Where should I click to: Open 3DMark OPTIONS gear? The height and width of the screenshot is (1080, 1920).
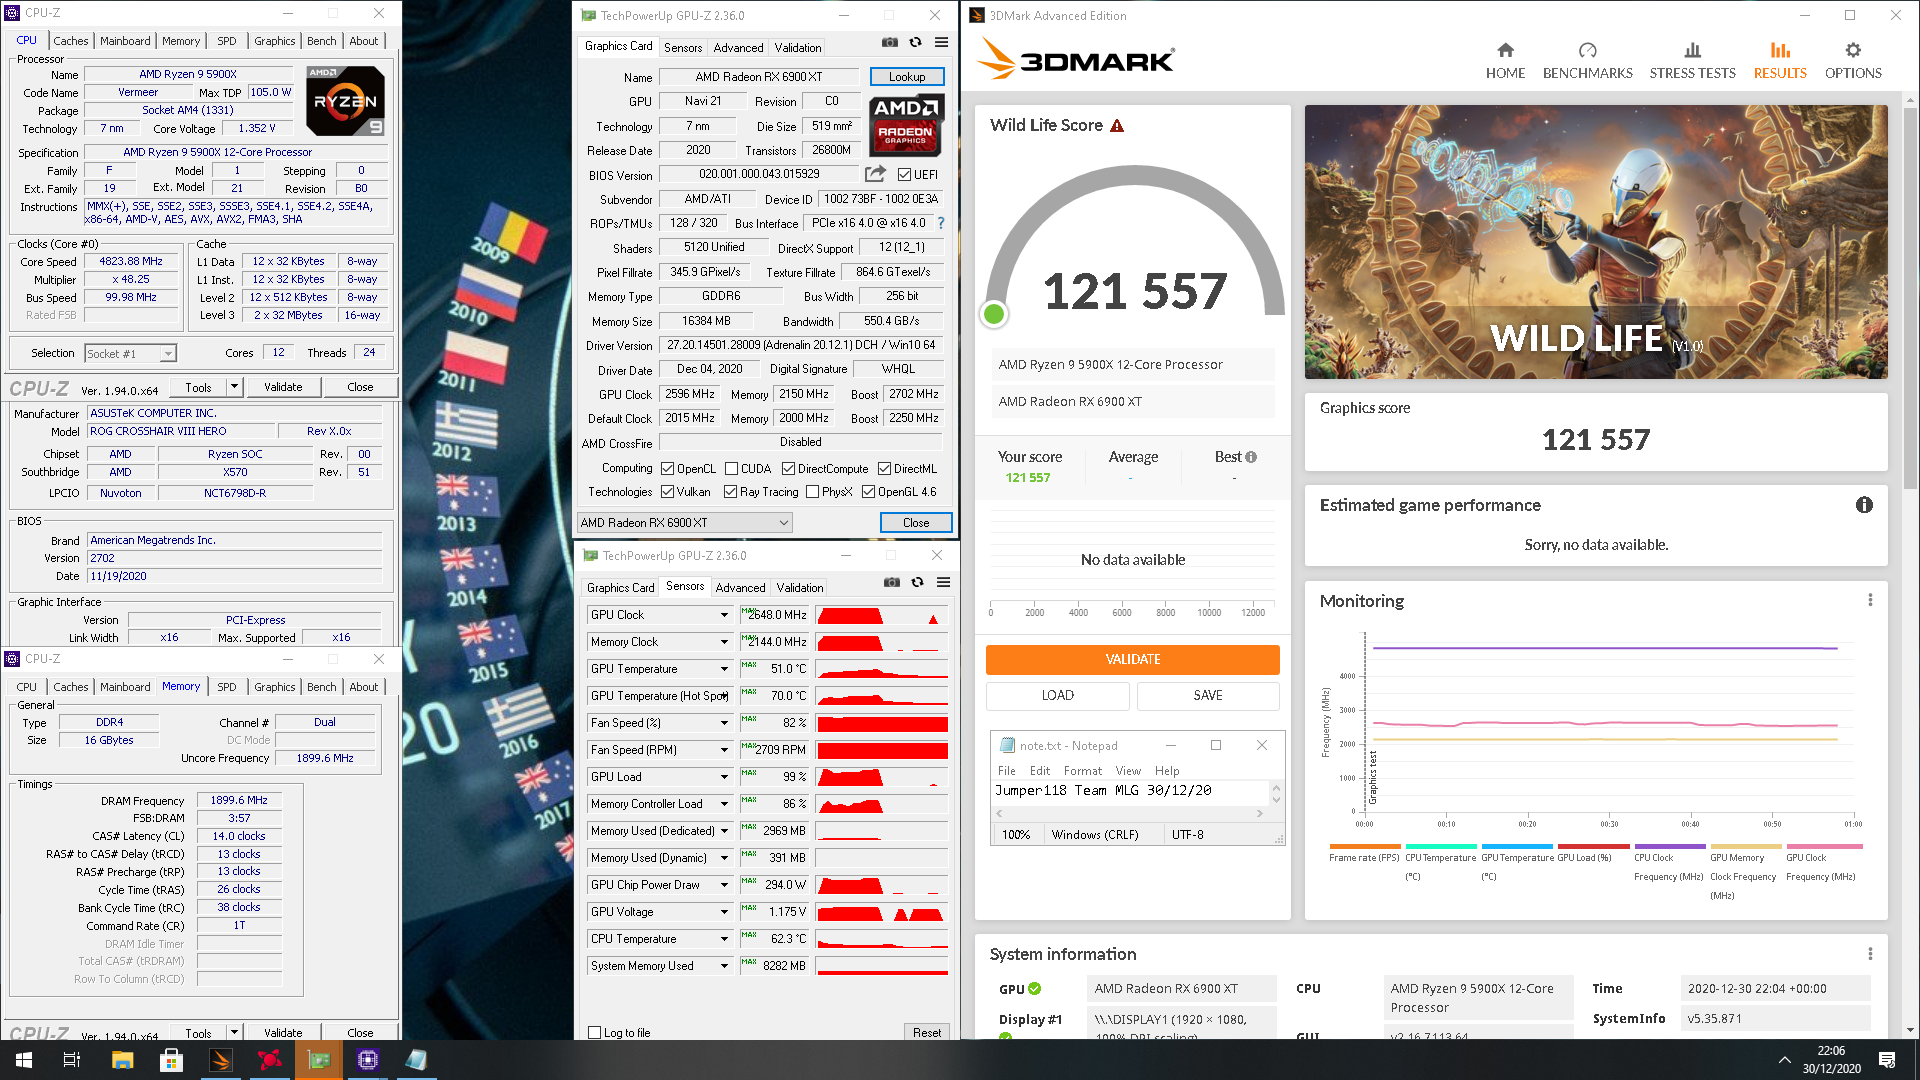[1853, 60]
